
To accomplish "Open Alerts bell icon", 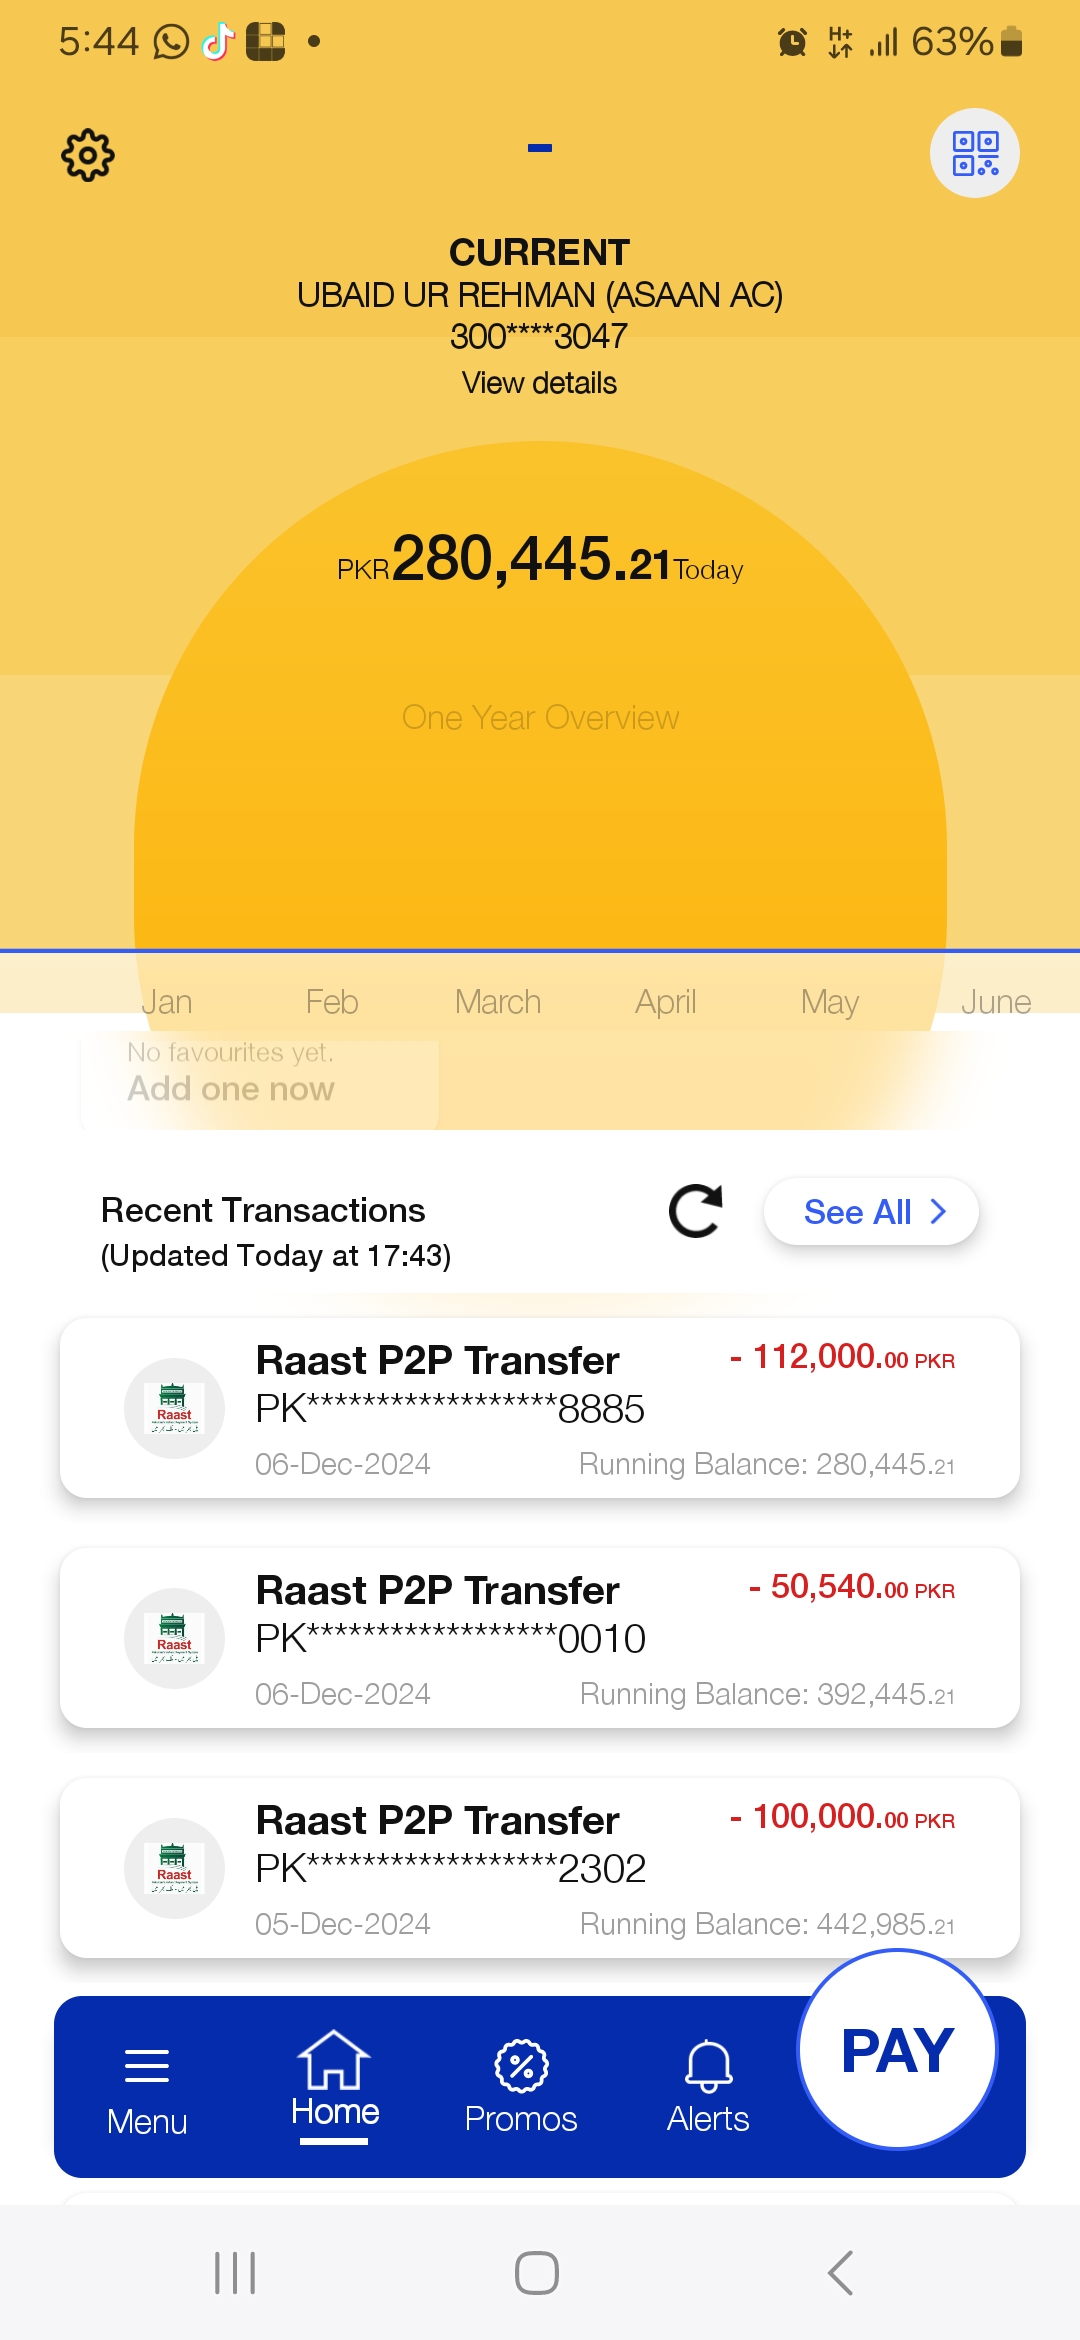I will [x=708, y=2066].
